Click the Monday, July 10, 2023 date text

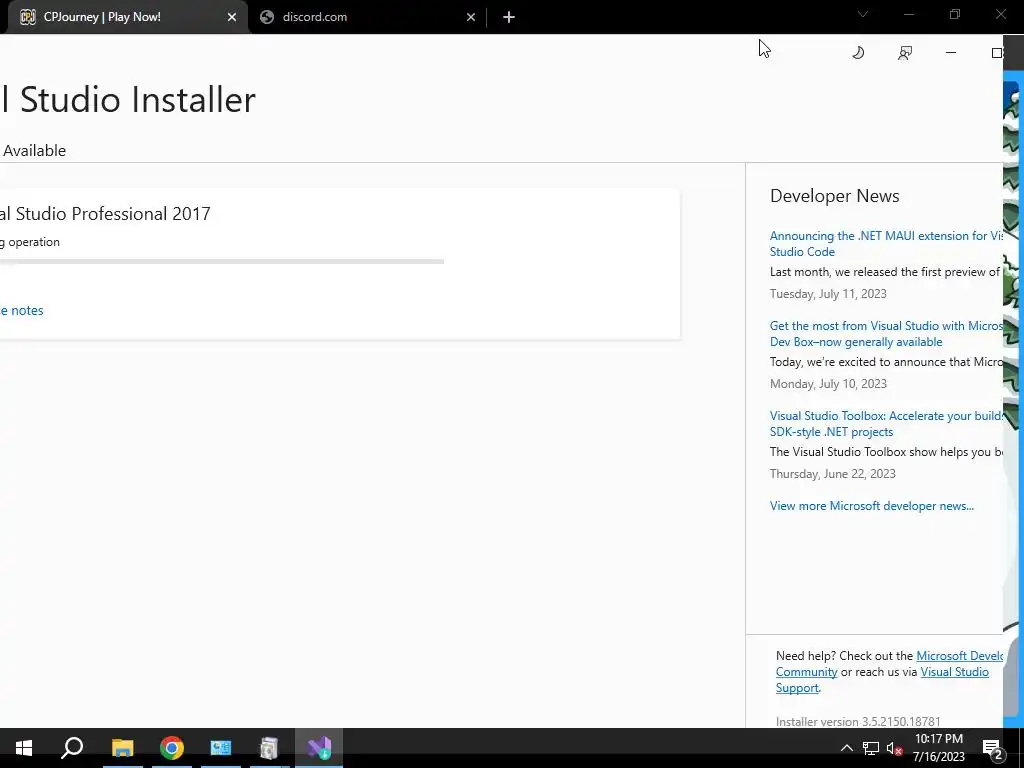point(828,384)
